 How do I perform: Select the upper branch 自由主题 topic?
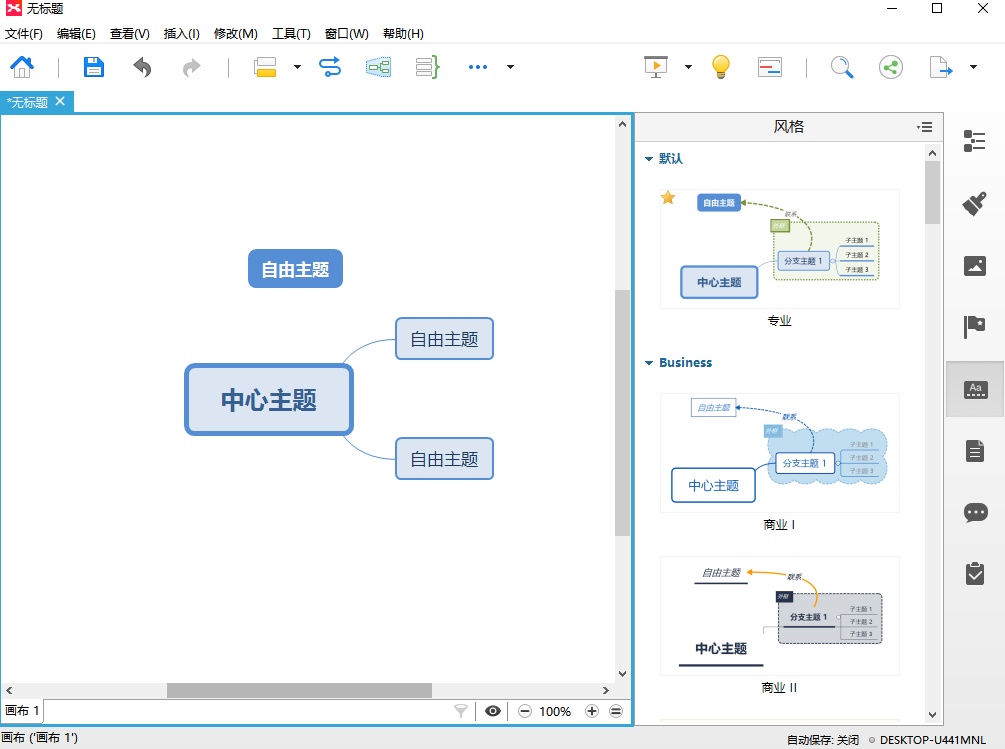[x=444, y=338]
